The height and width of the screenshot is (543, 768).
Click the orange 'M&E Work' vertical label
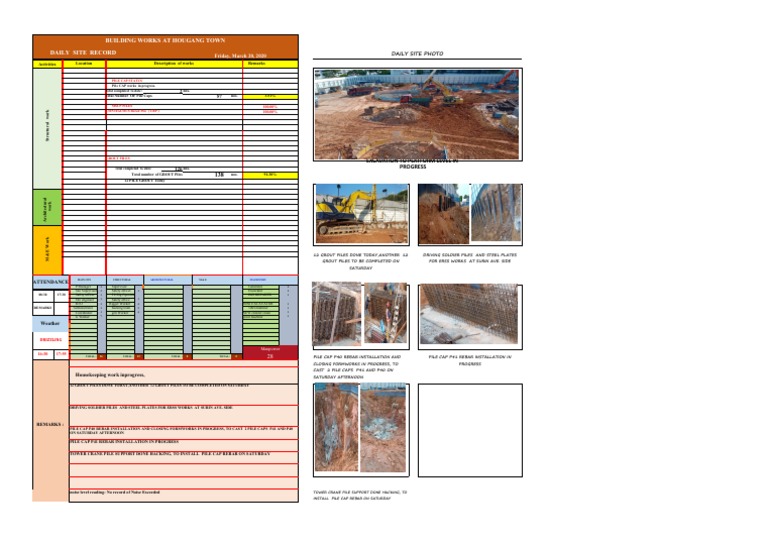[48, 249]
